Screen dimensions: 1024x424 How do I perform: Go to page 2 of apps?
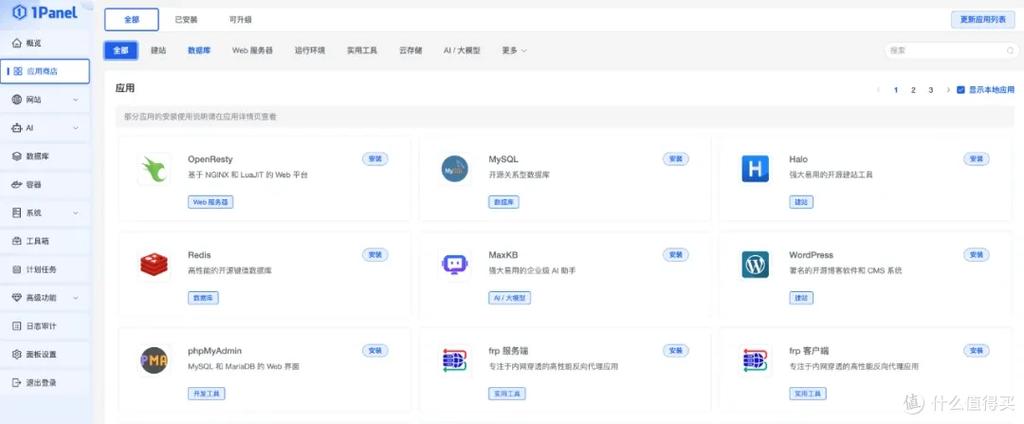point(913,90)
